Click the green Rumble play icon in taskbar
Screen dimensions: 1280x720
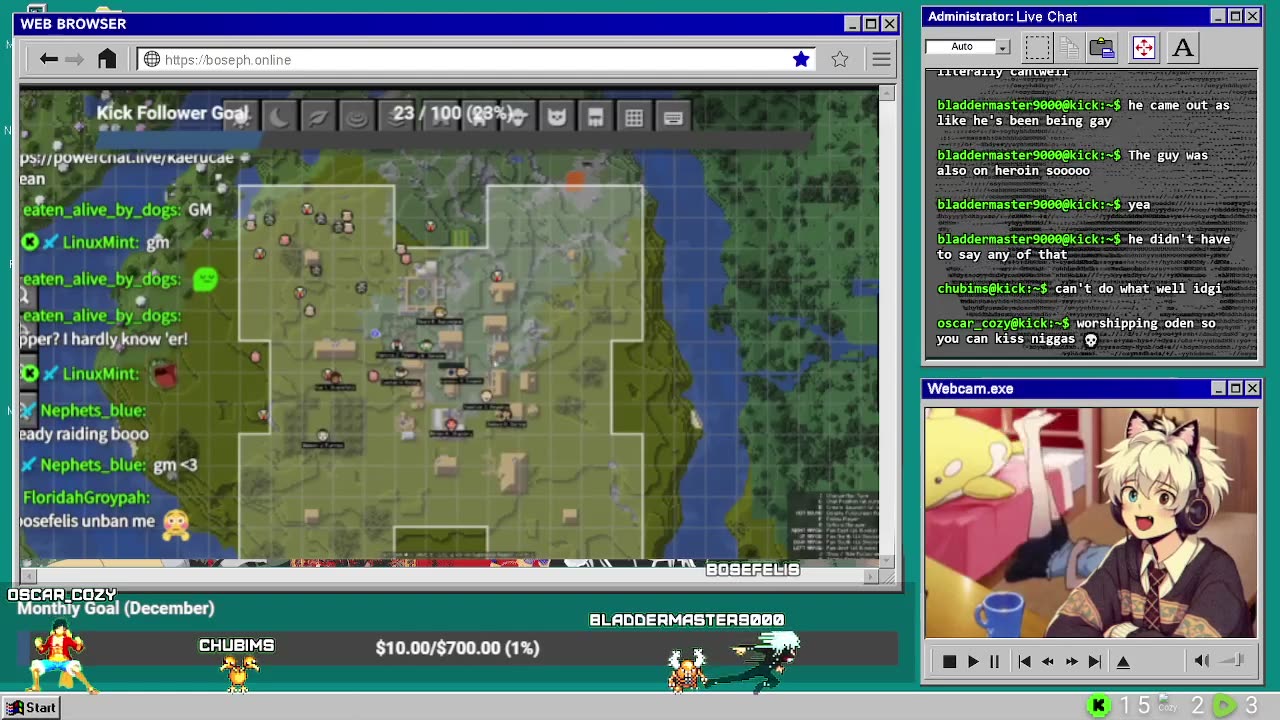point(1224,706)
